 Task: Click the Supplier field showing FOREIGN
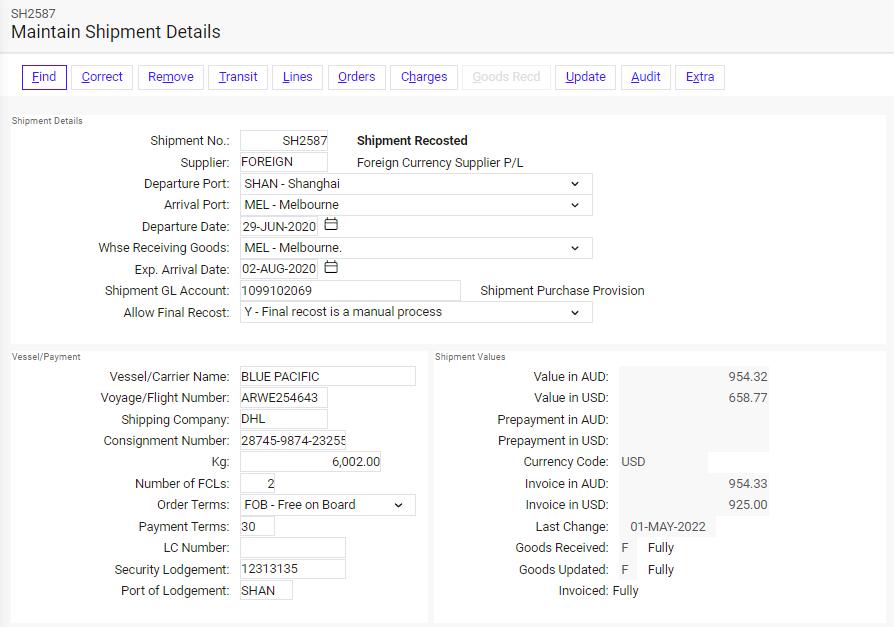coord(283,161)
